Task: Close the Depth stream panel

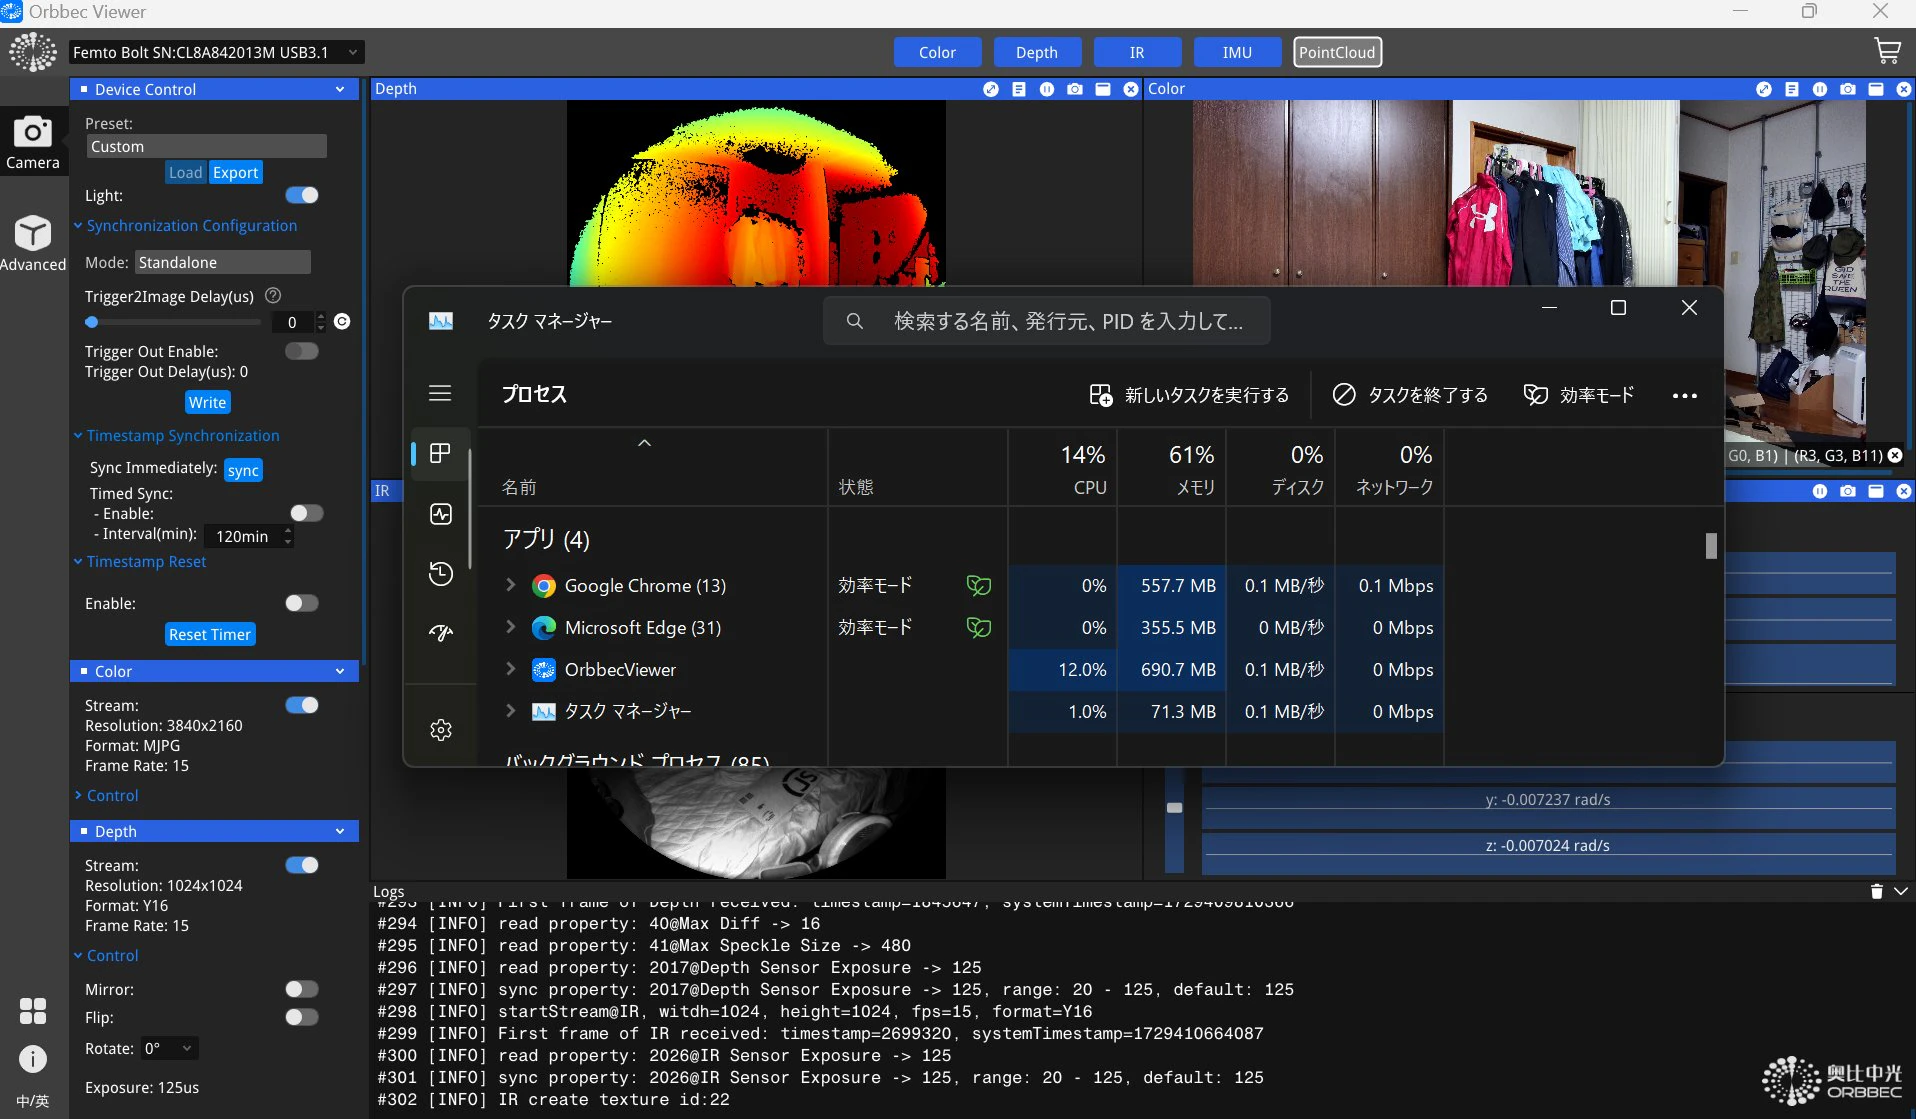Action: click(1131, 89)
